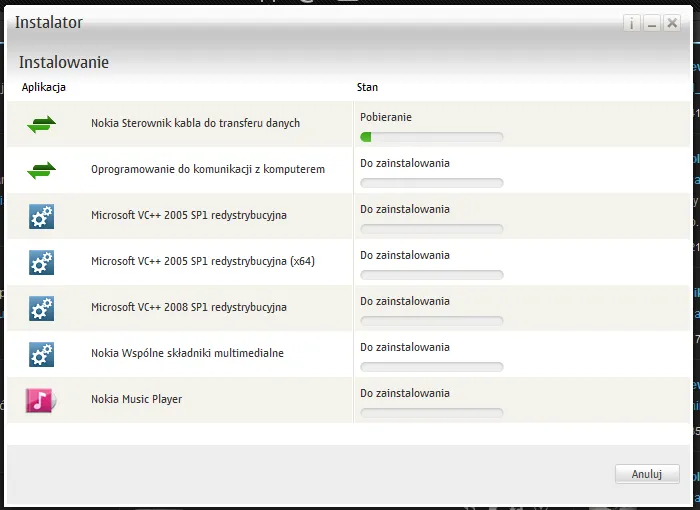Image resolution: width=700 pixels, height=510 pixels.
Task: Click the Pobieranie progress bar
Action: (x=432, y=137)
